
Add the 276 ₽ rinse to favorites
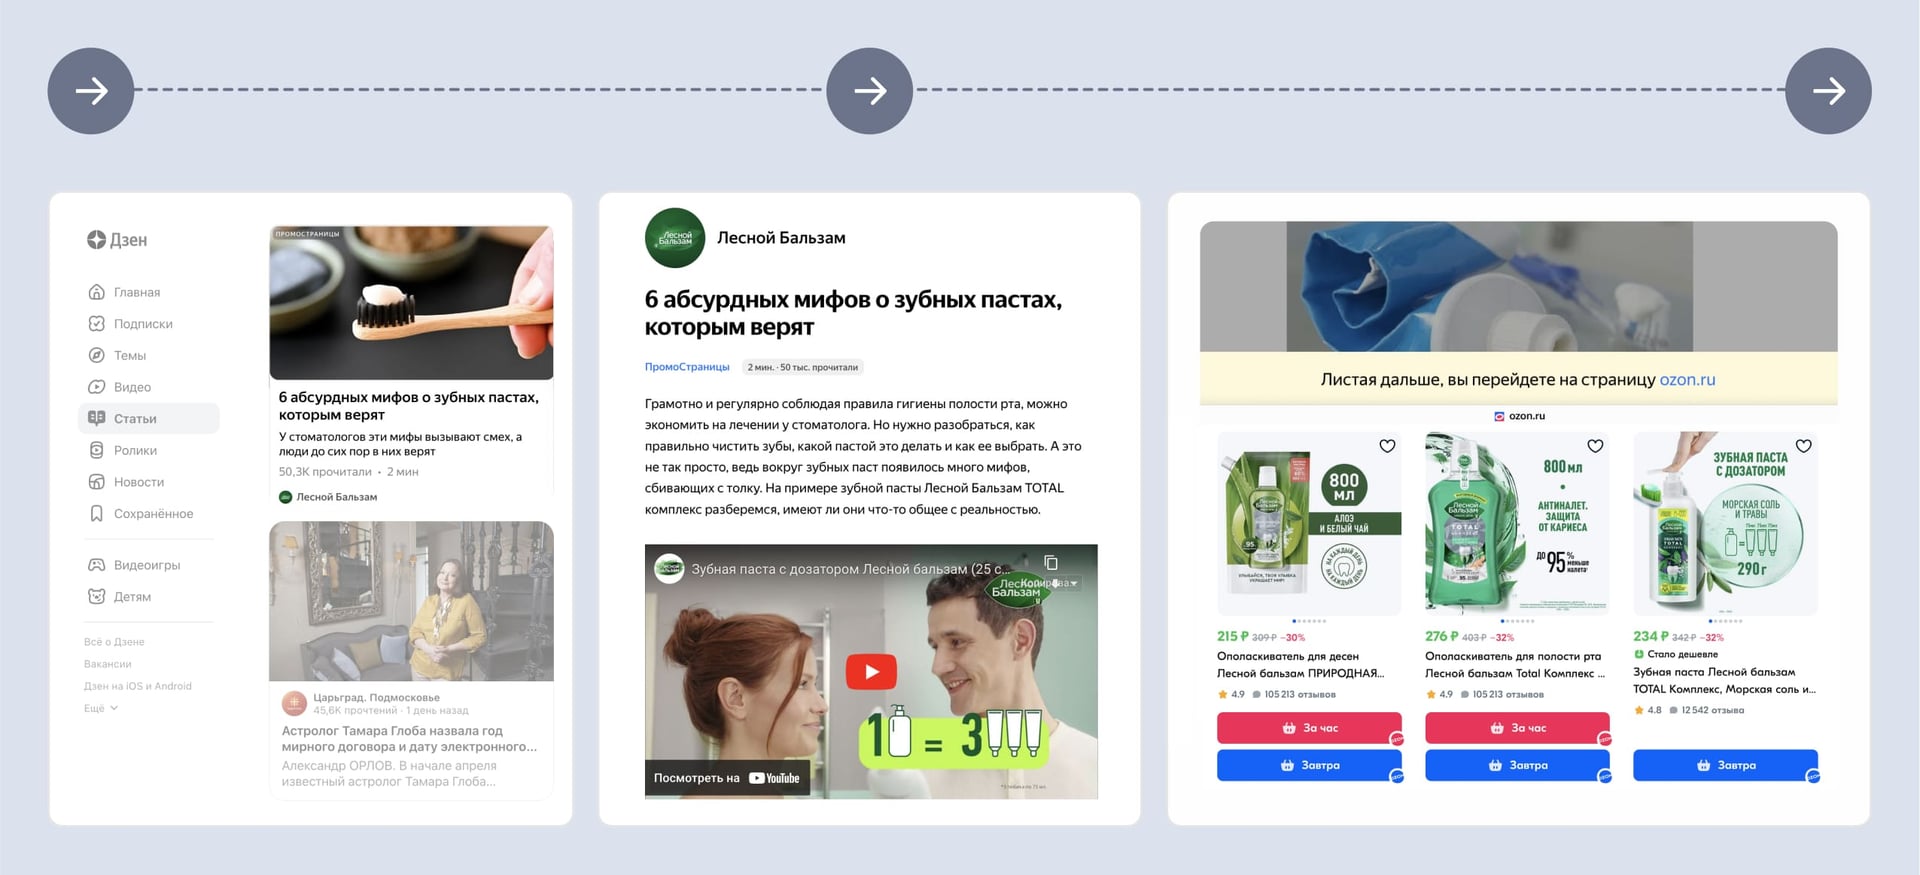coord(1595,446)
